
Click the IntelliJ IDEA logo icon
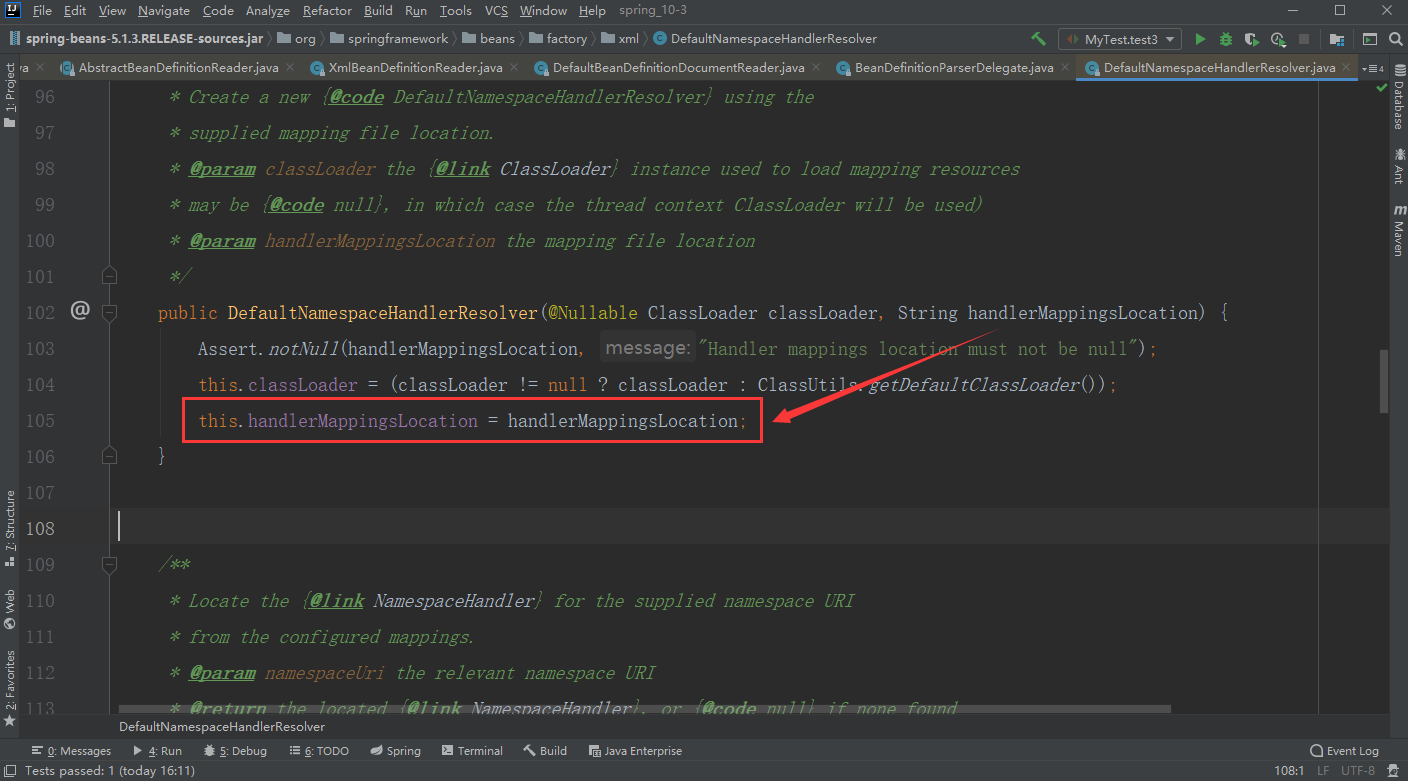[x=14, y=11]
